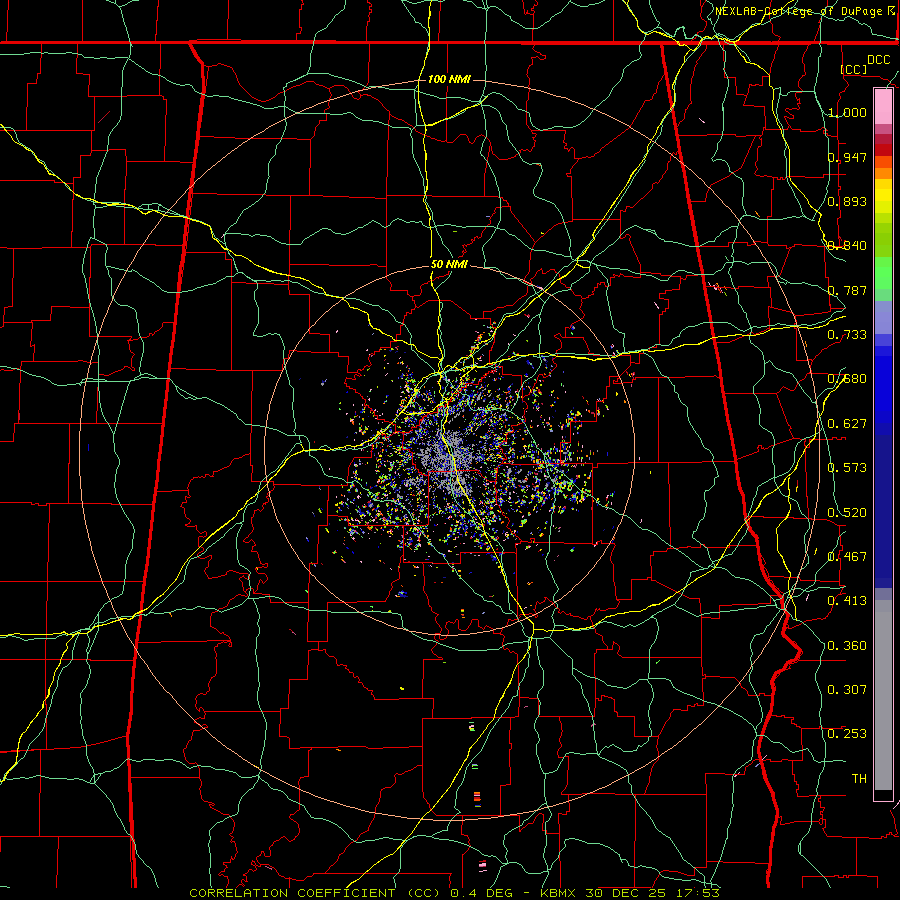Click the 100 NMI range ring label
This screenshot has width=900, height=900.
pos(449,79)
